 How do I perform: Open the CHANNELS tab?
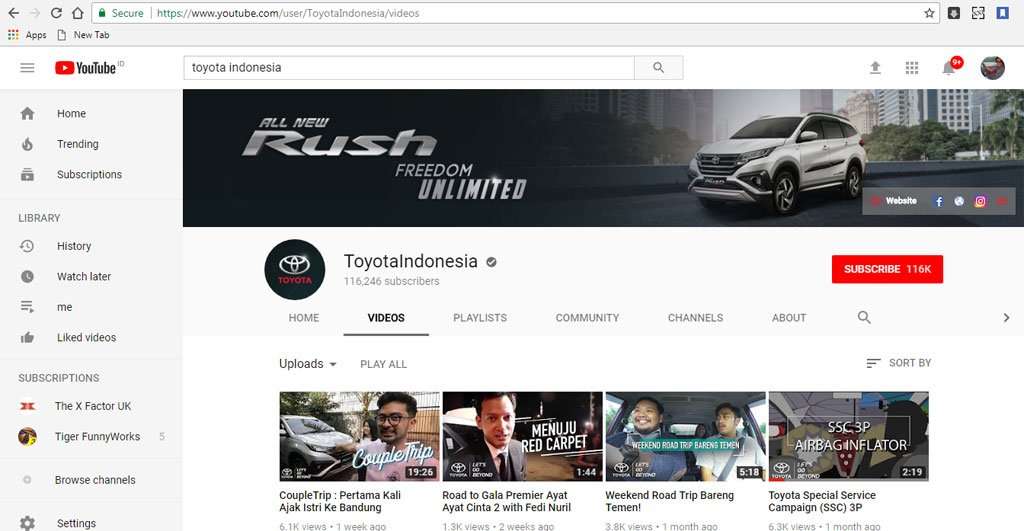[696, 317]
